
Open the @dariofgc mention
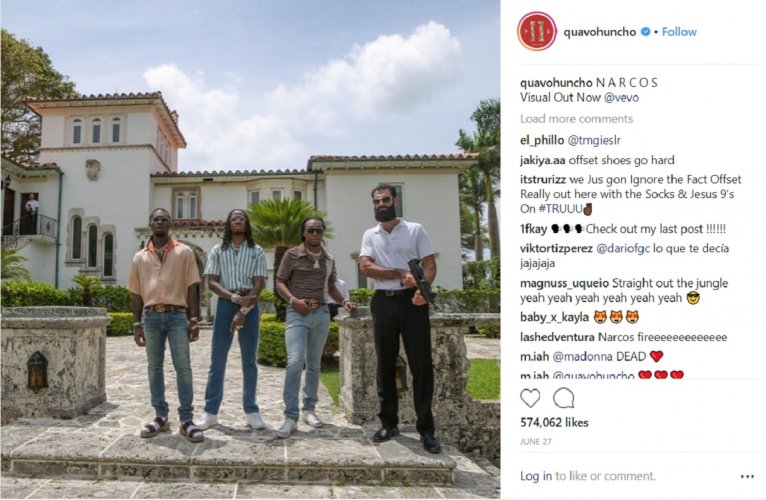point(621,248)
